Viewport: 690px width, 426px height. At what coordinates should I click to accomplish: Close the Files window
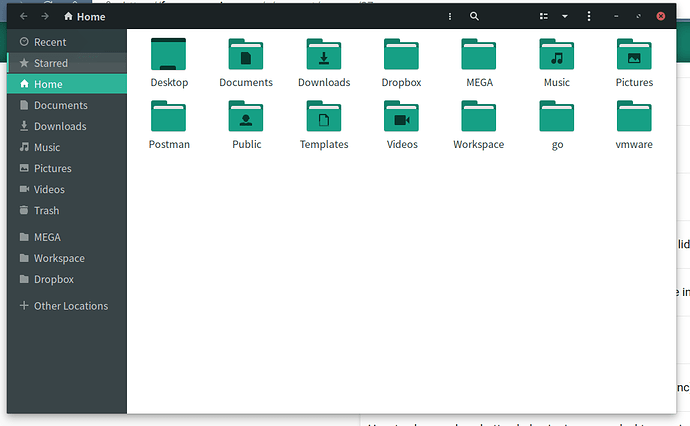[661, 16]
